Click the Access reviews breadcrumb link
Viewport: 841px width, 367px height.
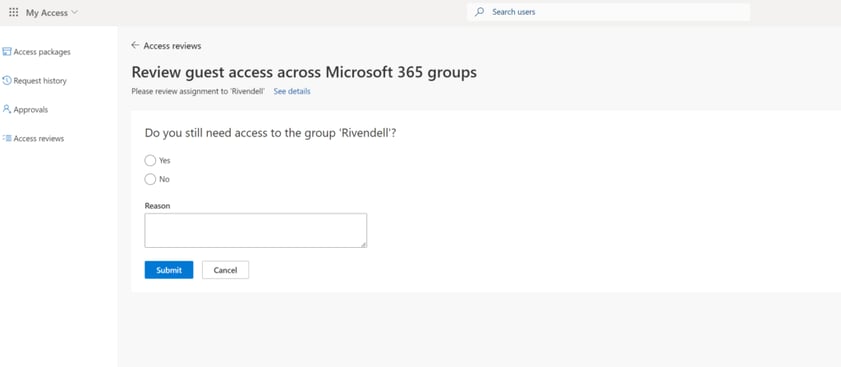click(172, 46)
